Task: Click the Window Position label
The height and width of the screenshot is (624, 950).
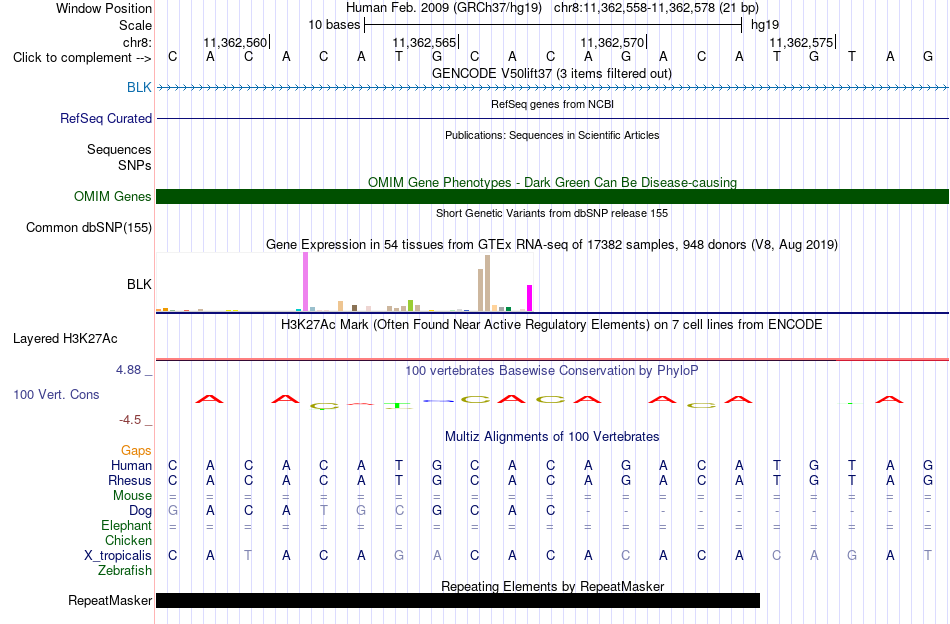Action: click(x=104, y=8)
